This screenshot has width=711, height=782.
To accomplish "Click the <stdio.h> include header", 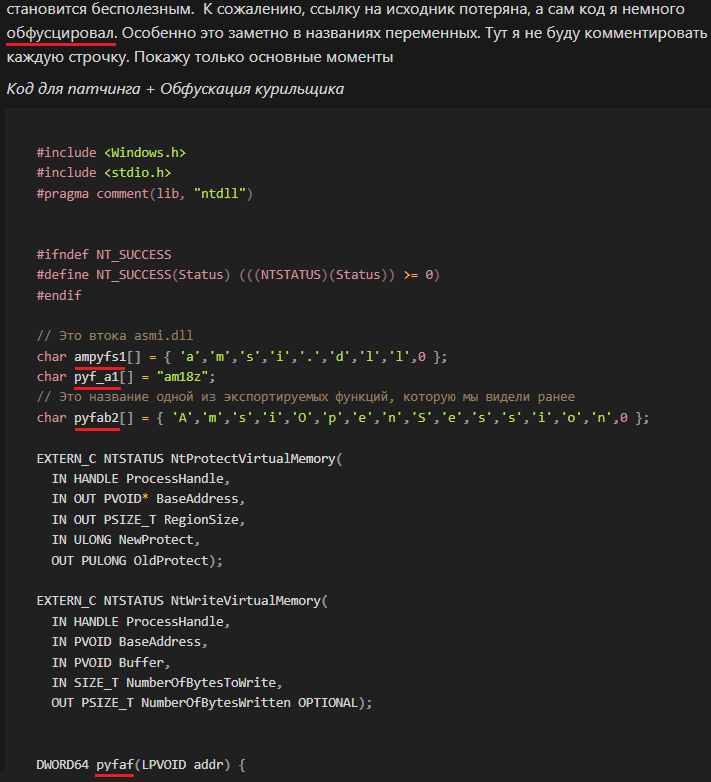I will click(x=138, y=172).
